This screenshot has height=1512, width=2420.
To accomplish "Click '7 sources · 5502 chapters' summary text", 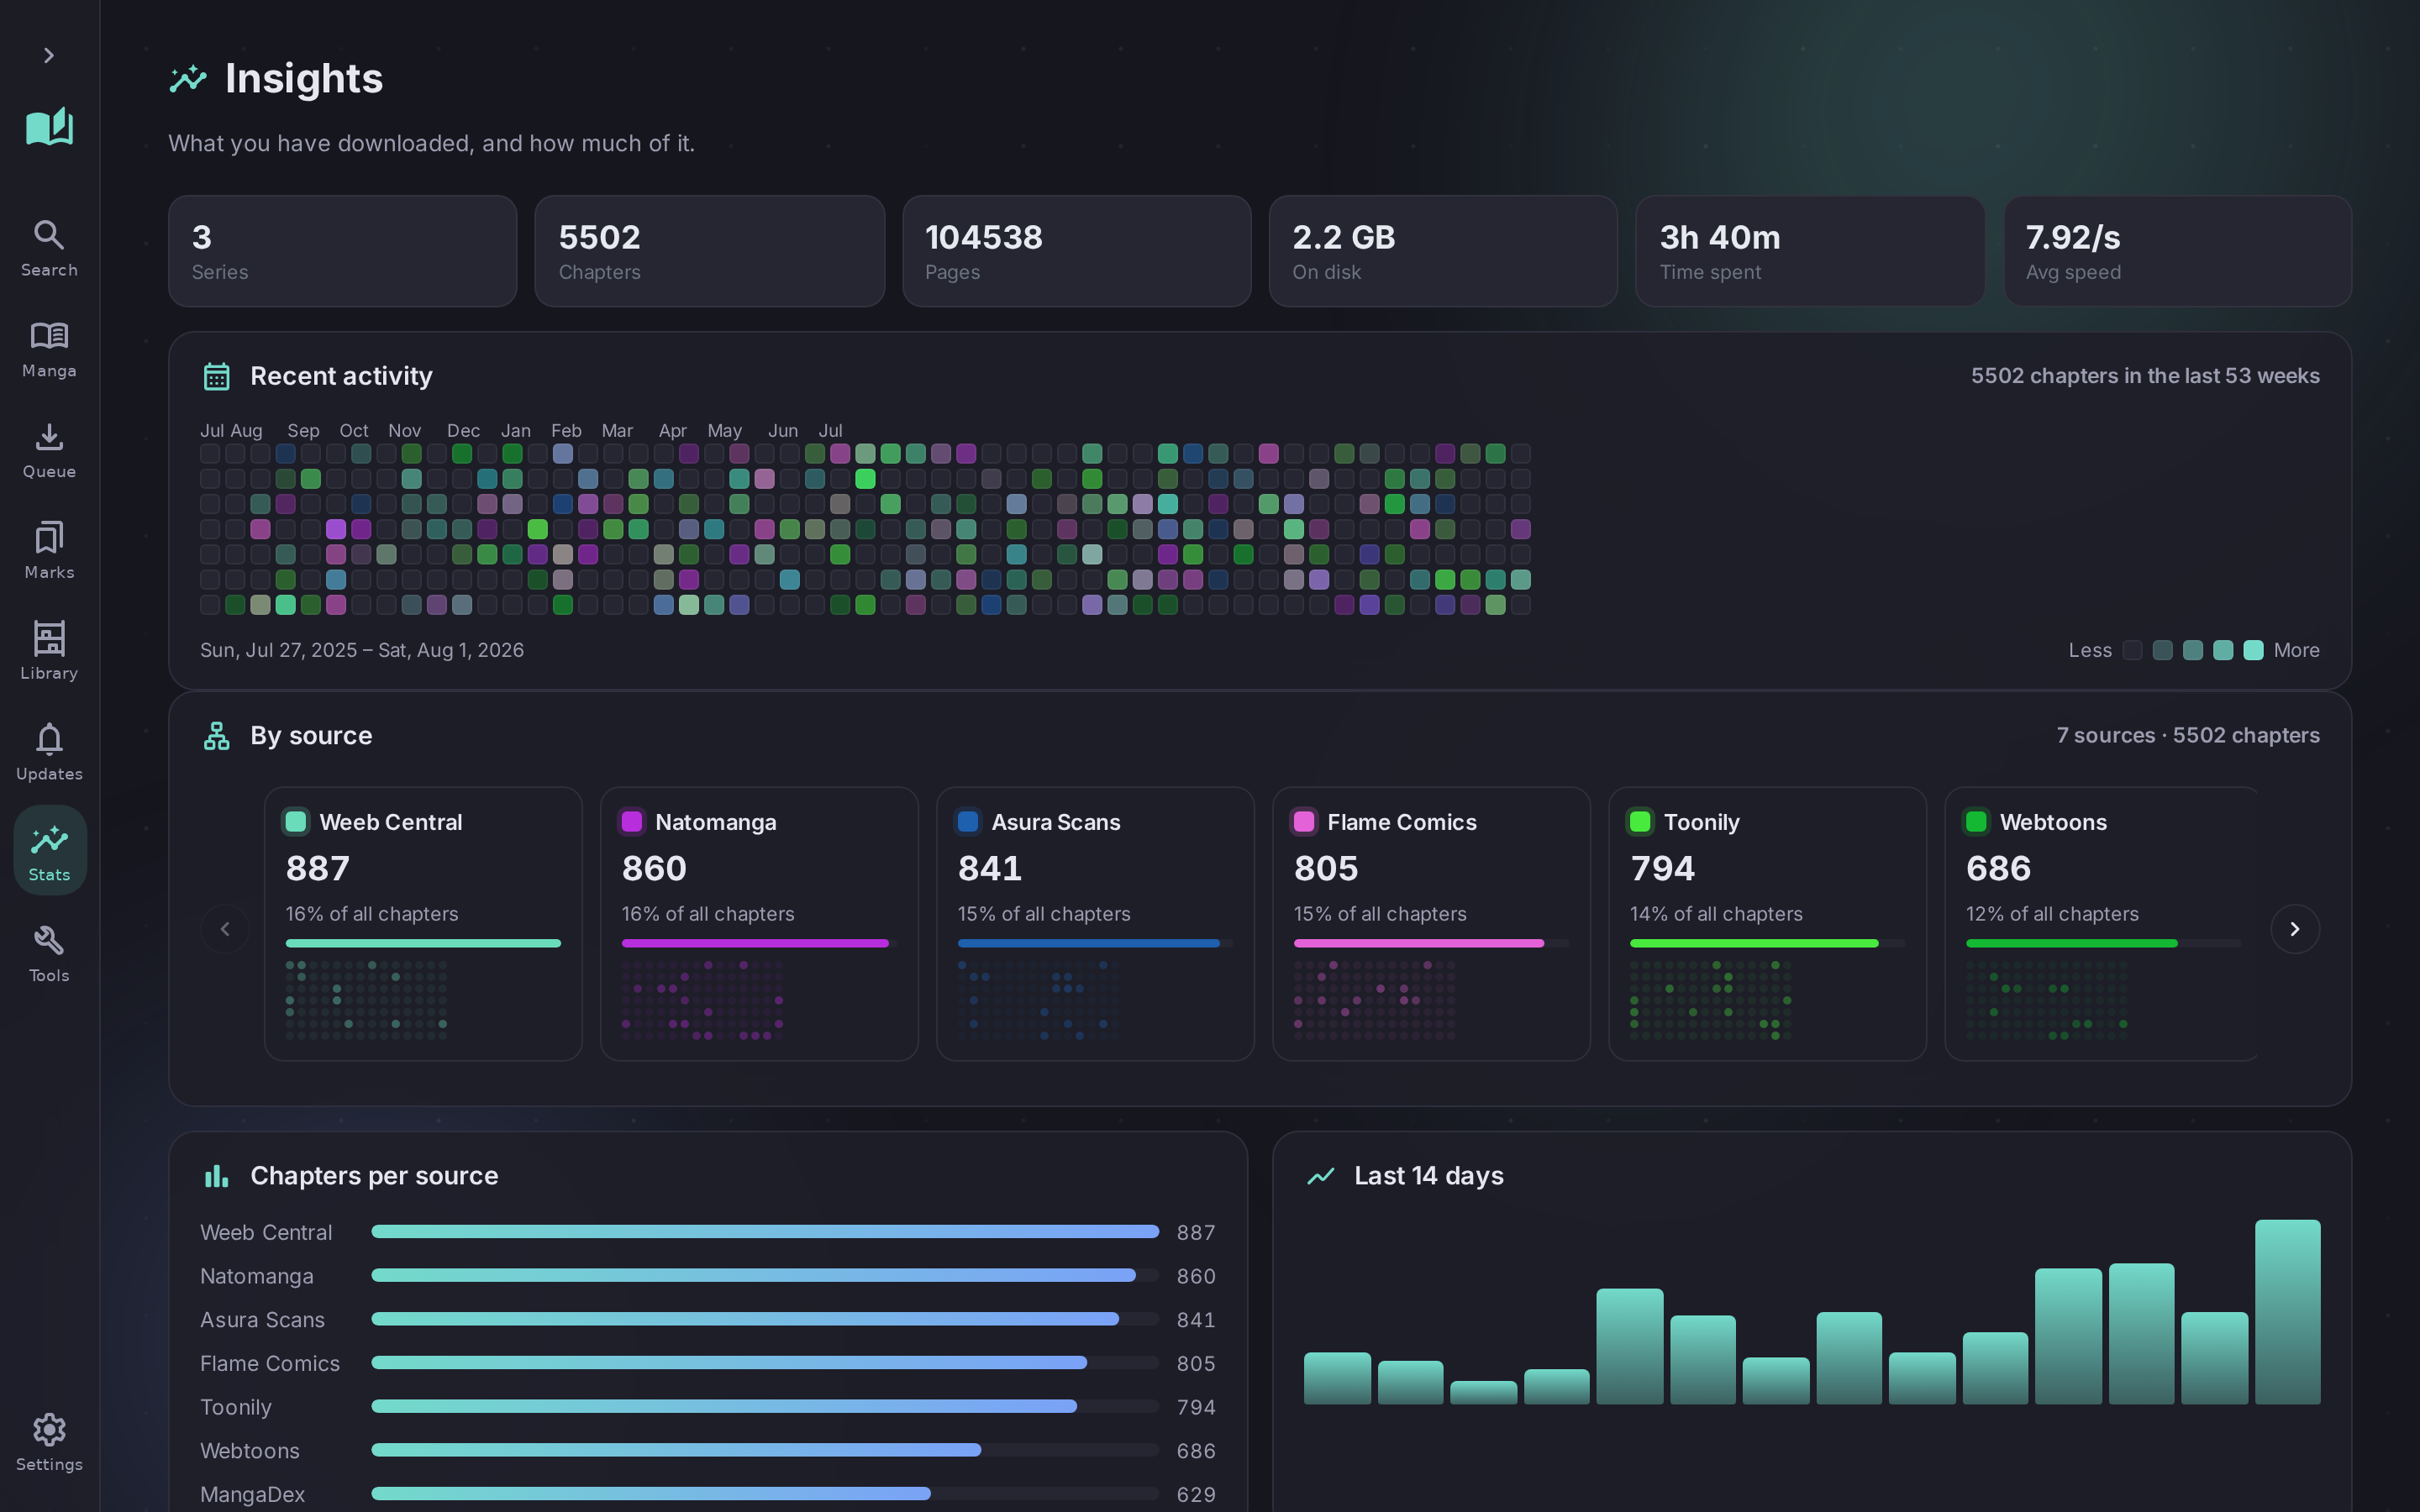I will click(x=2188, y=735).
